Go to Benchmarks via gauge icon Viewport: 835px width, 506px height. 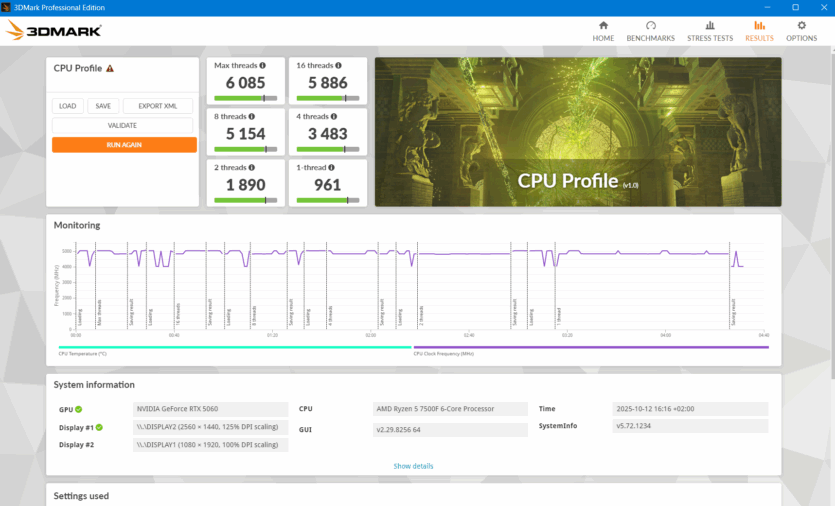[x=650, y=25]
